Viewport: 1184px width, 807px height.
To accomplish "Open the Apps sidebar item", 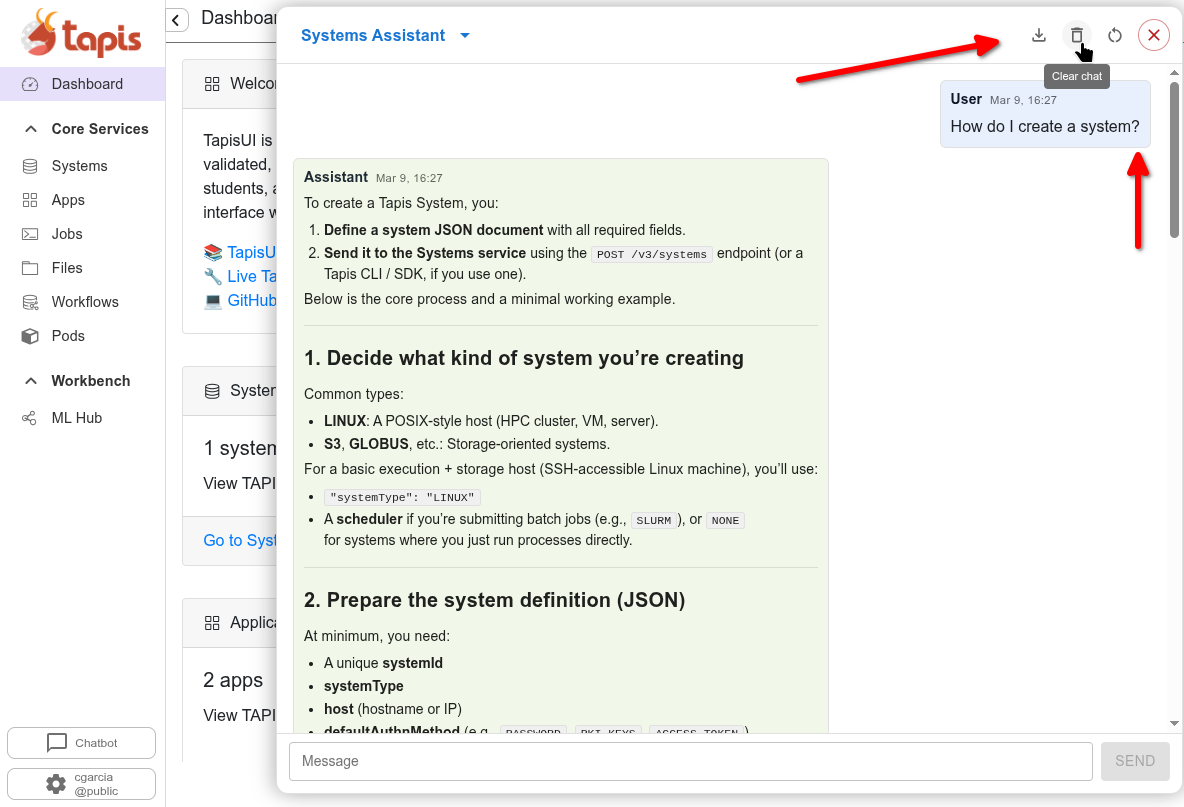I will [x=68, y=200].
